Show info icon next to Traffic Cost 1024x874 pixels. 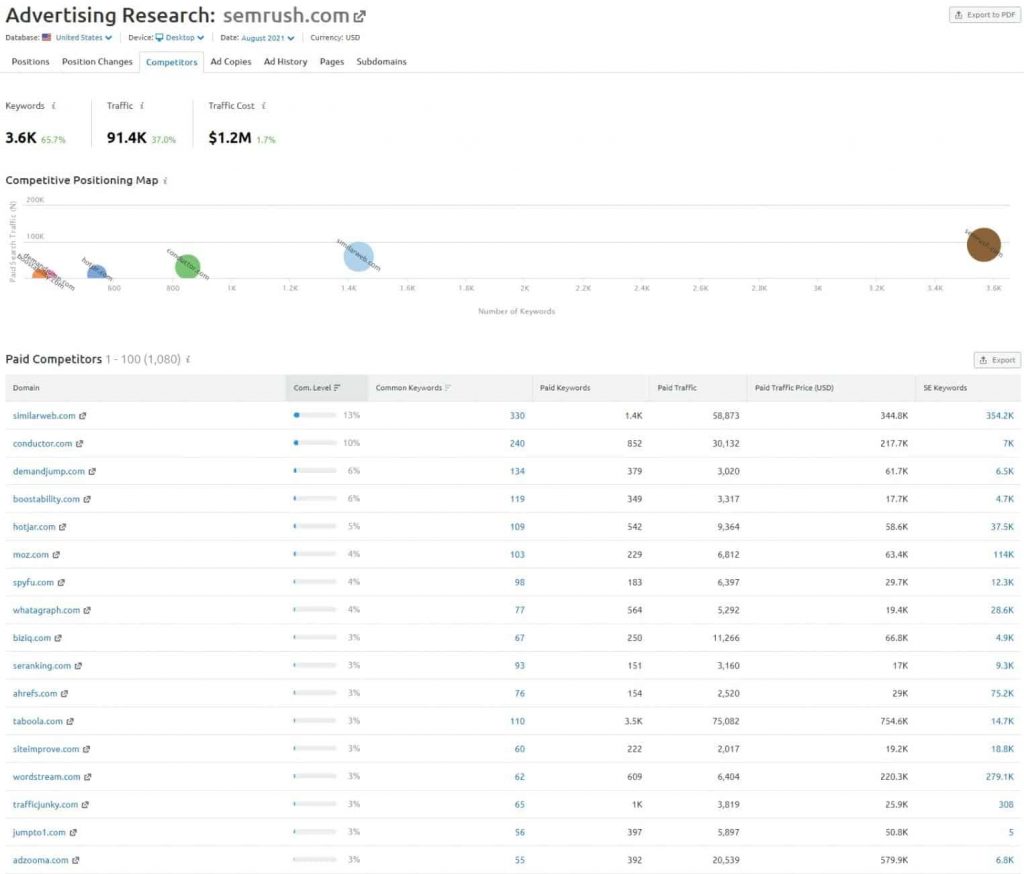coord(263,106)
